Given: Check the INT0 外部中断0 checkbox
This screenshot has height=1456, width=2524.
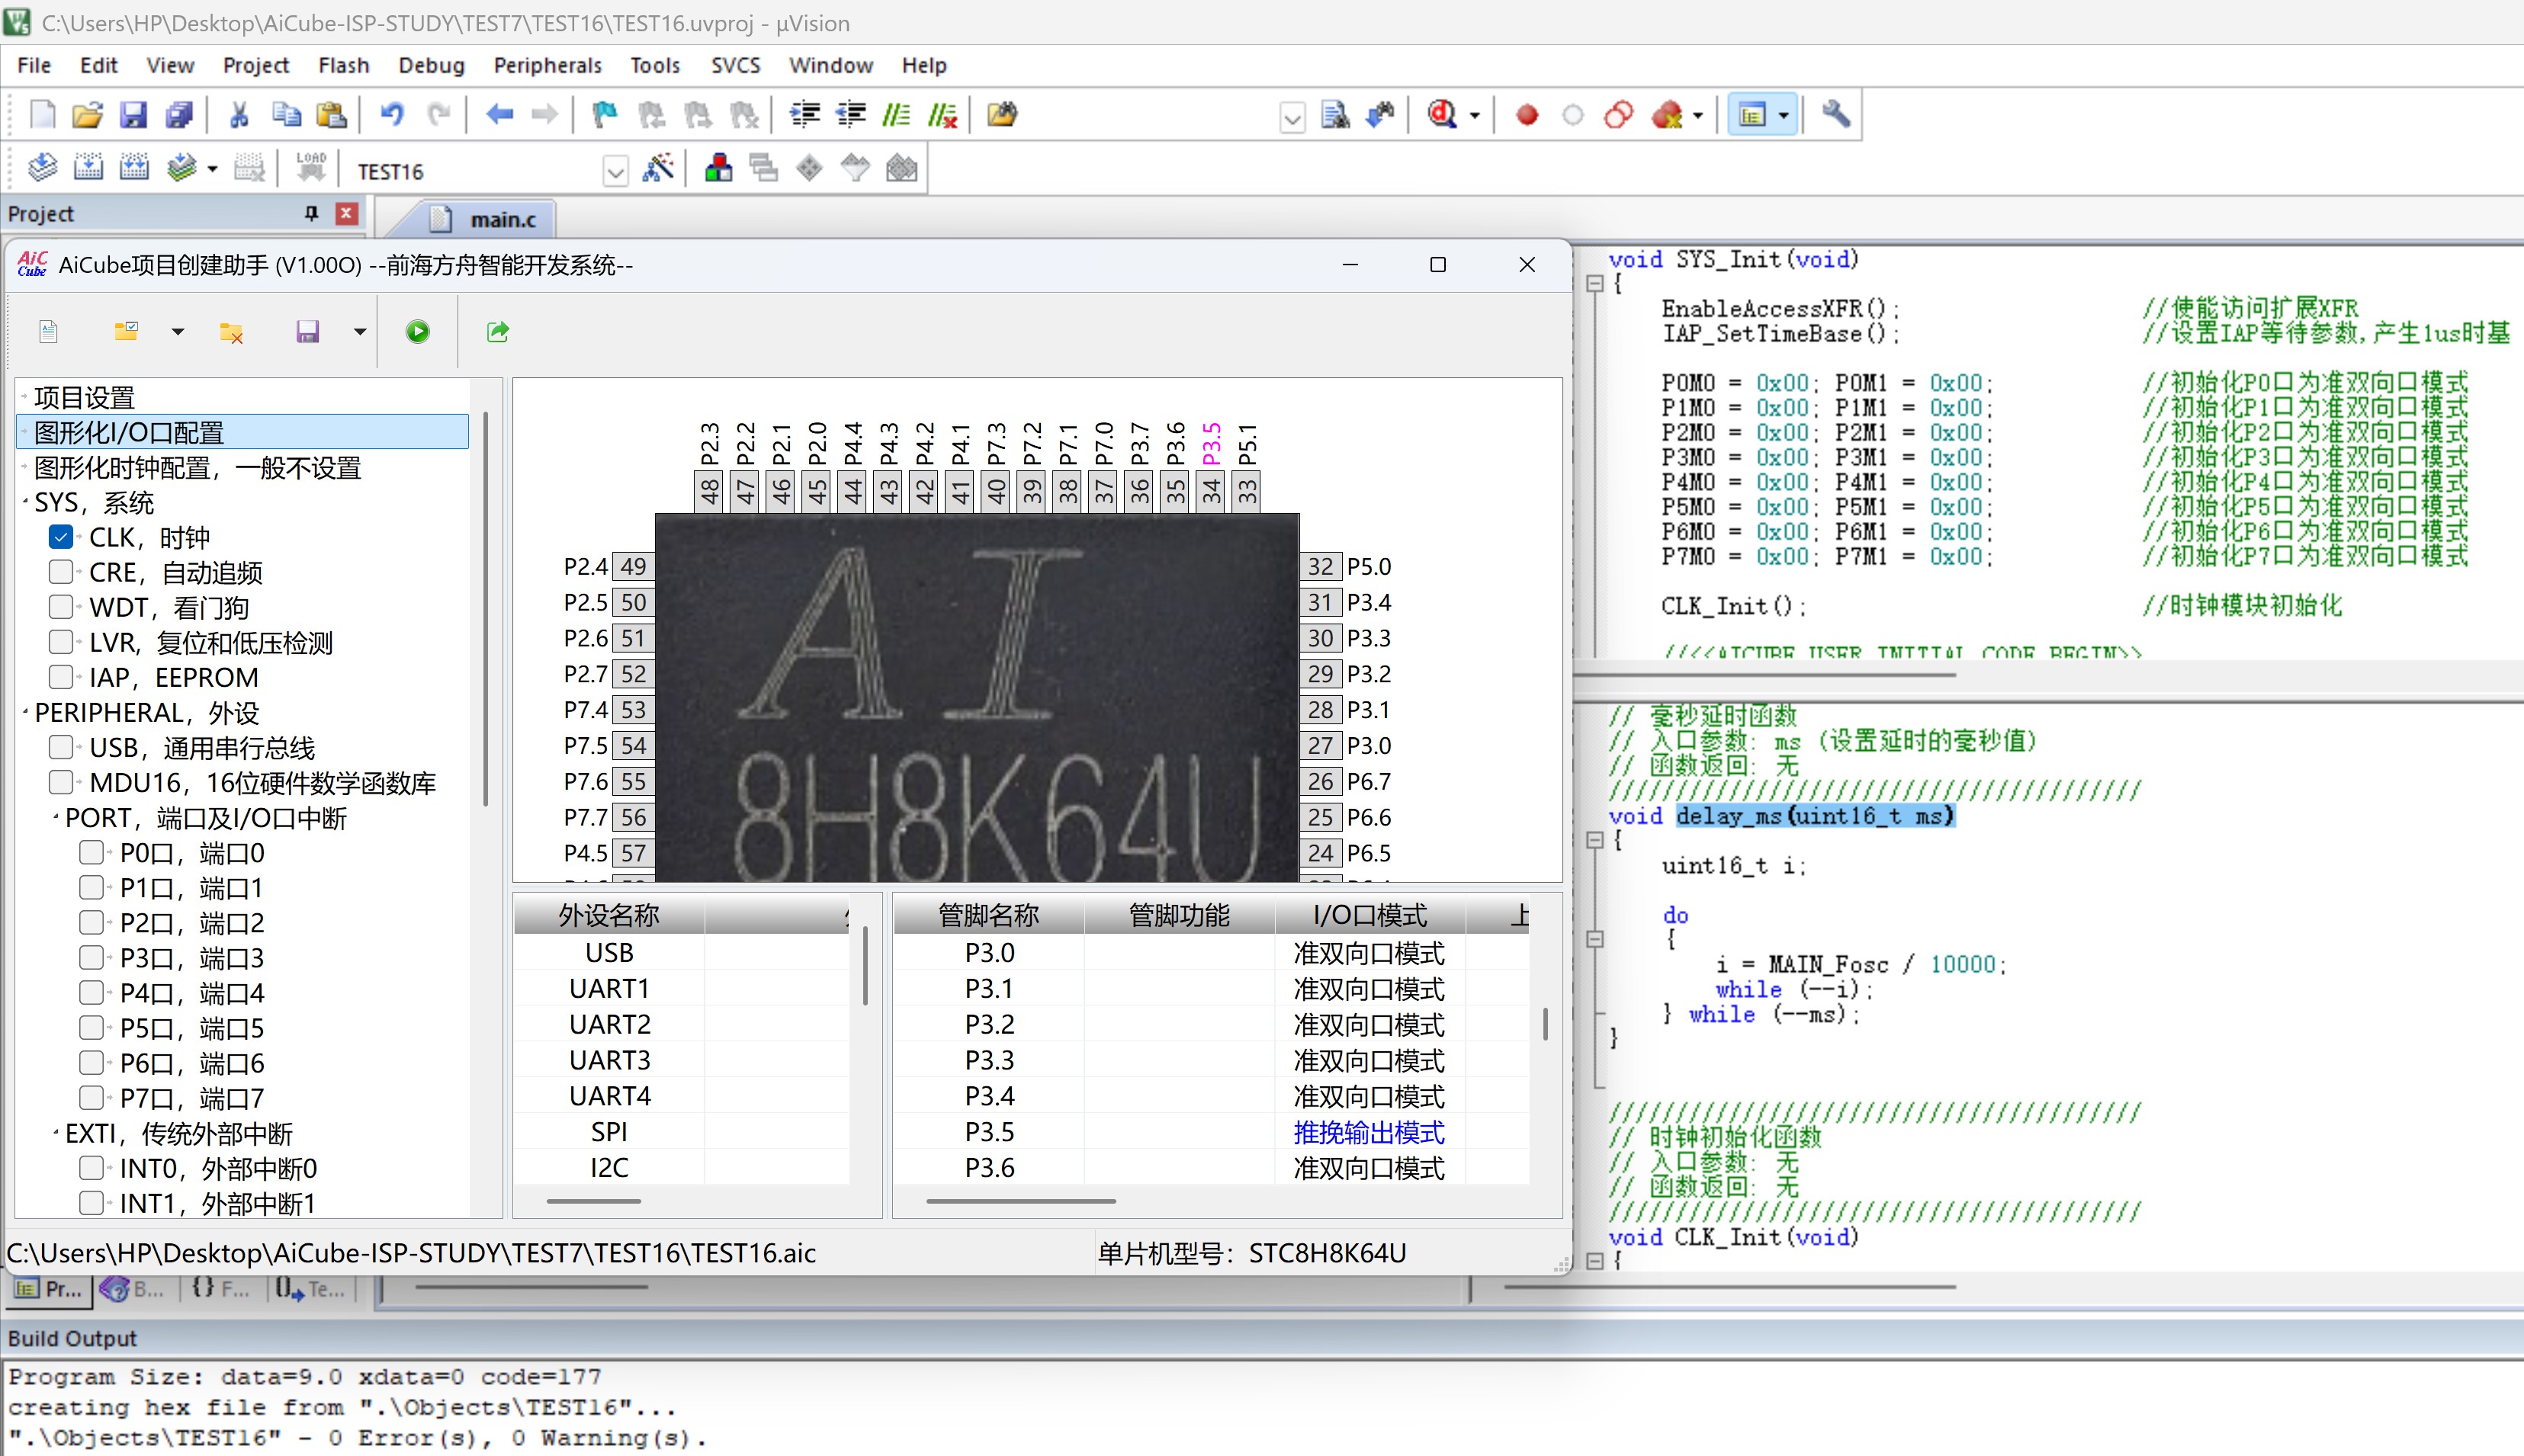Looking at the screenshot, I should tap(92, 1167).
